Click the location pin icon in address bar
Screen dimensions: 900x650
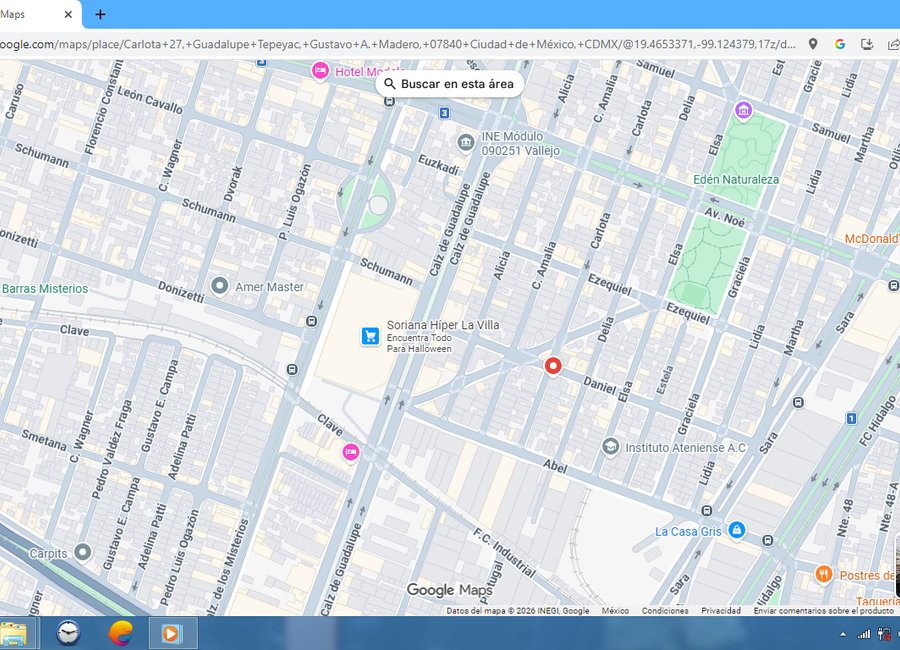click(x=813, y=44)
